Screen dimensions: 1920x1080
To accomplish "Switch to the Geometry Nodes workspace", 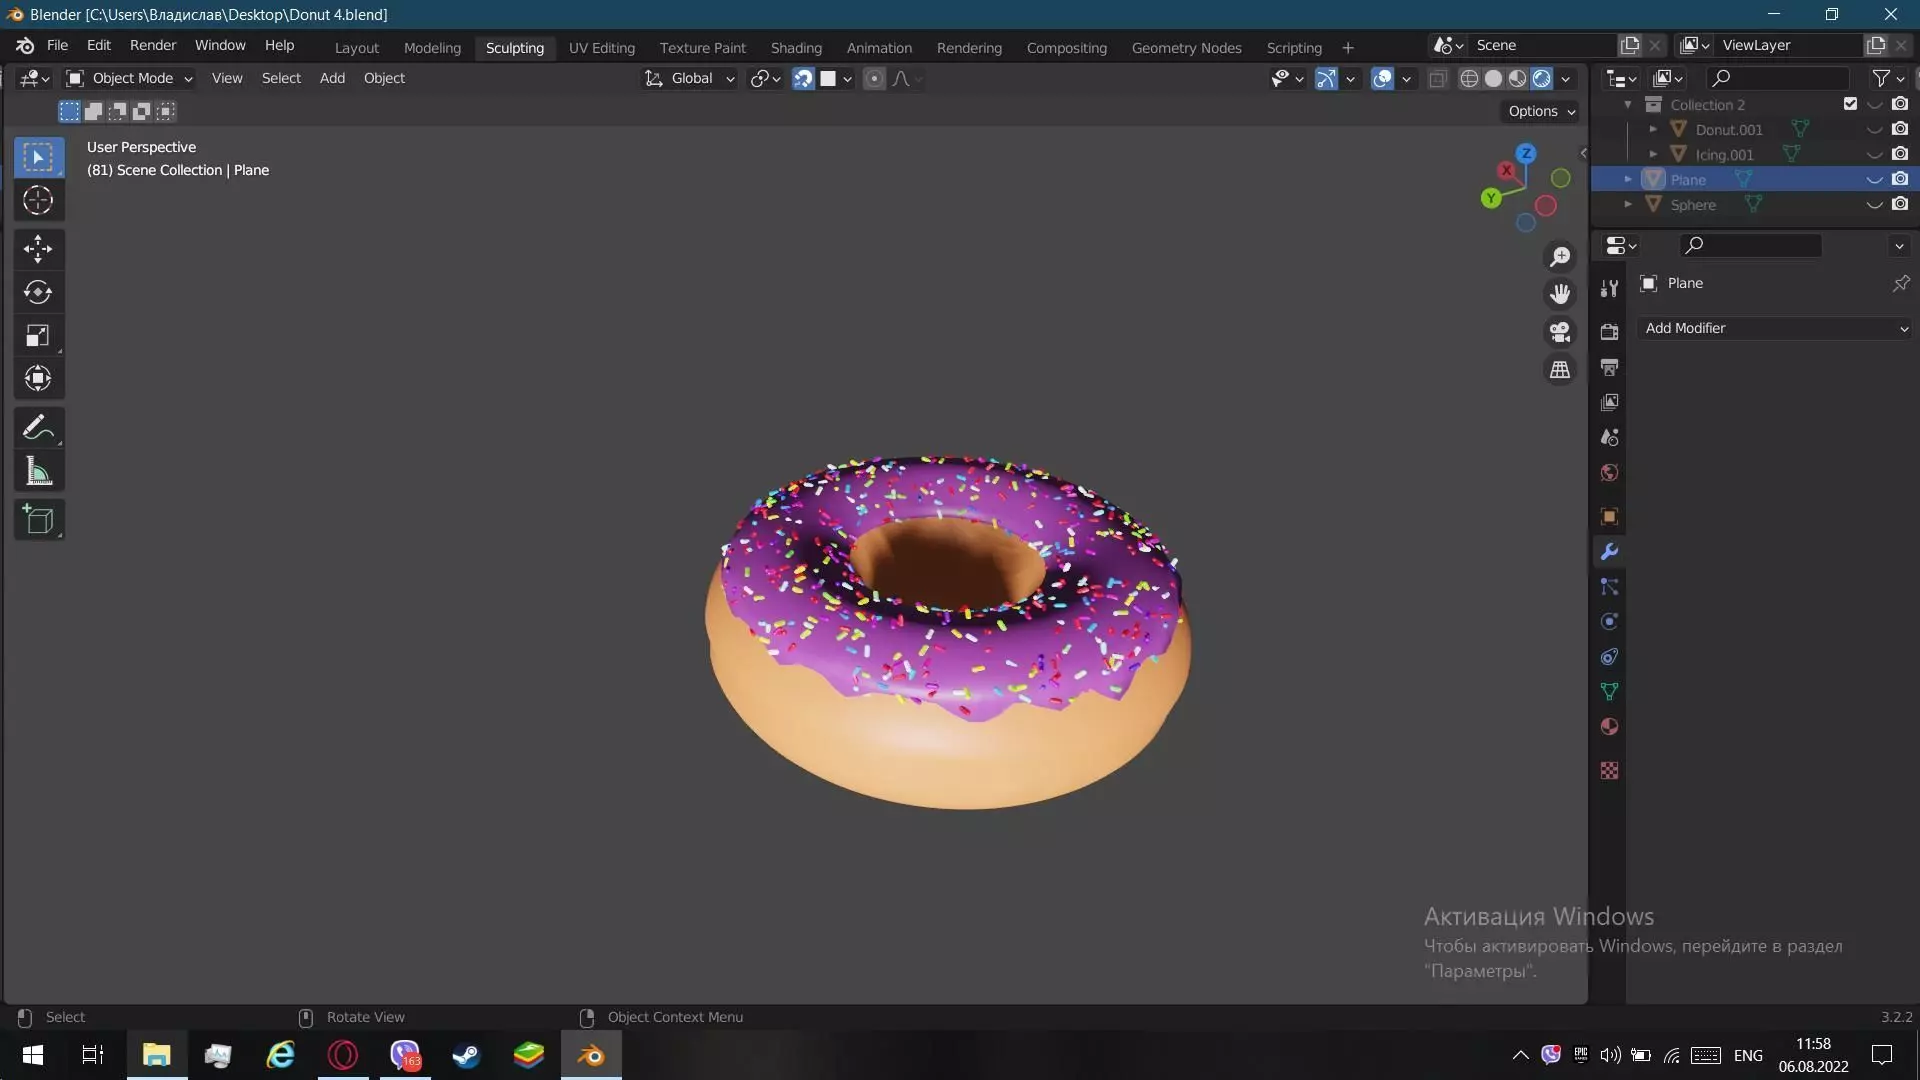I will 1186,47.
